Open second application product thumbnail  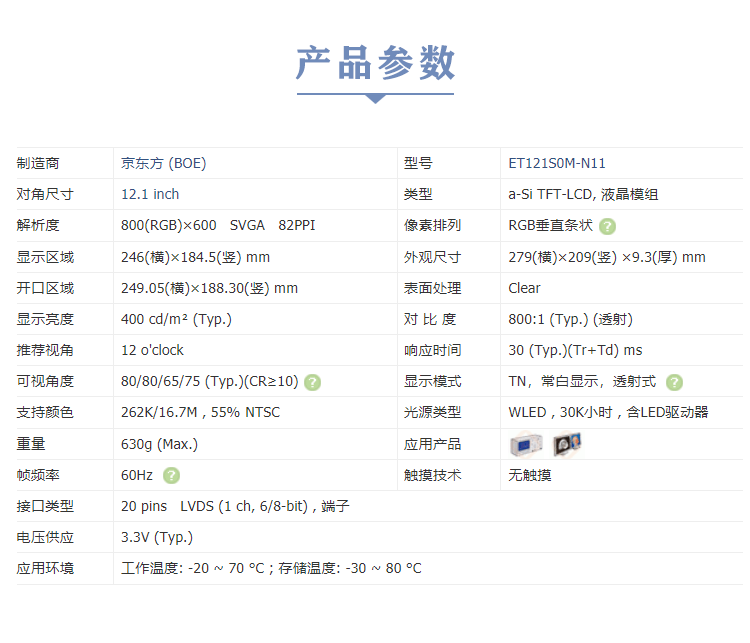567,444
